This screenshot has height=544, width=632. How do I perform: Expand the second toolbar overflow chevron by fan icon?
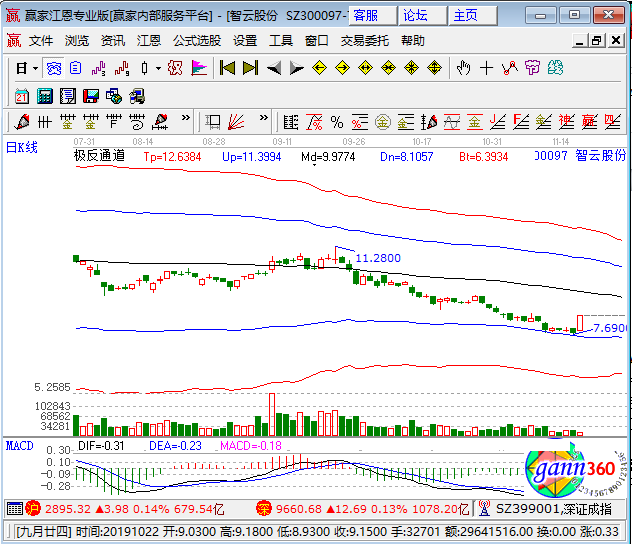tap(264, 118)
